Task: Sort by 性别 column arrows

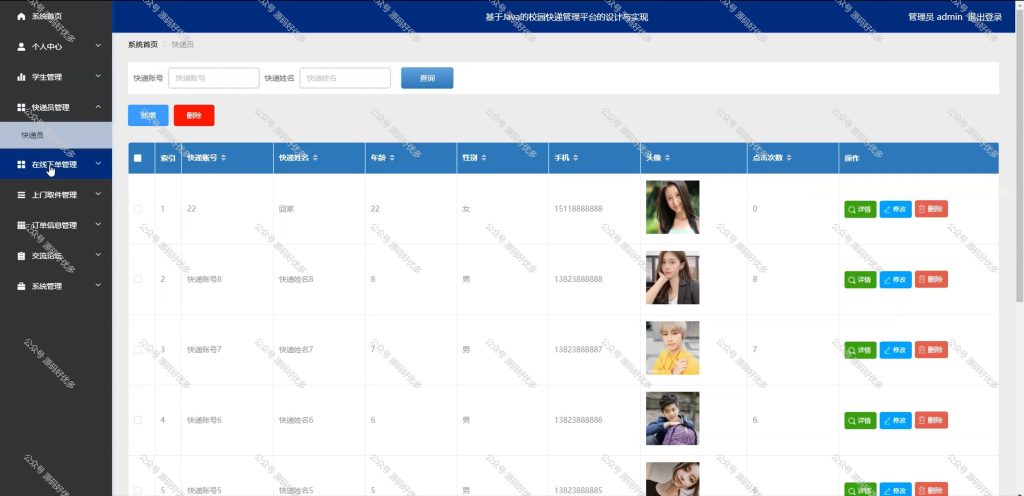Action: [483, 158]
